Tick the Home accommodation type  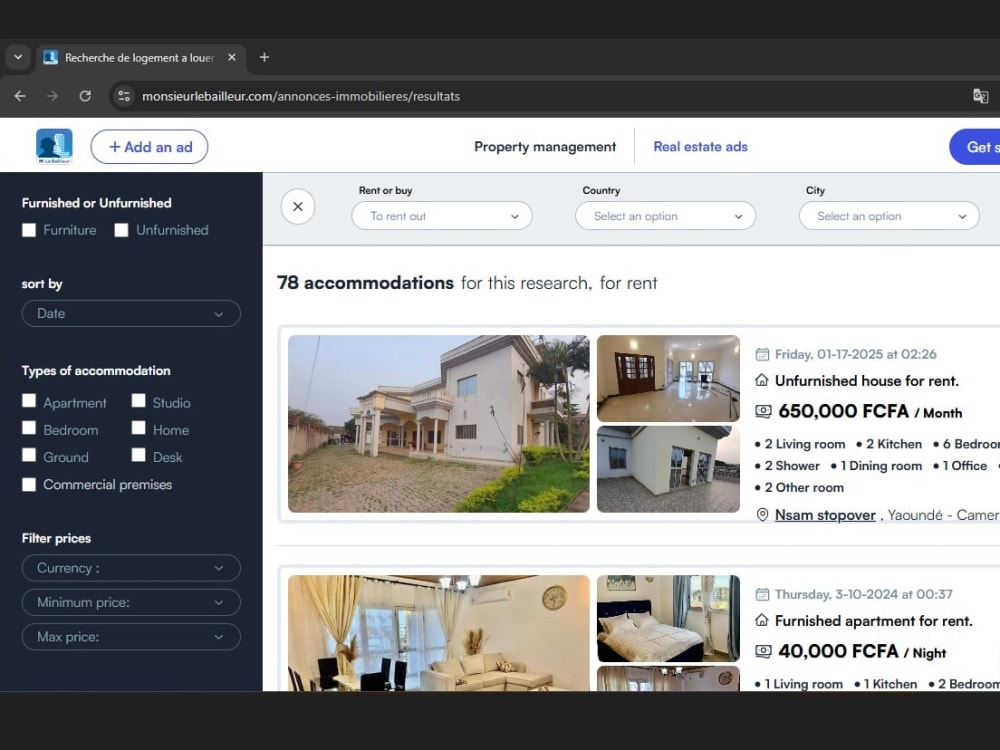138,428
